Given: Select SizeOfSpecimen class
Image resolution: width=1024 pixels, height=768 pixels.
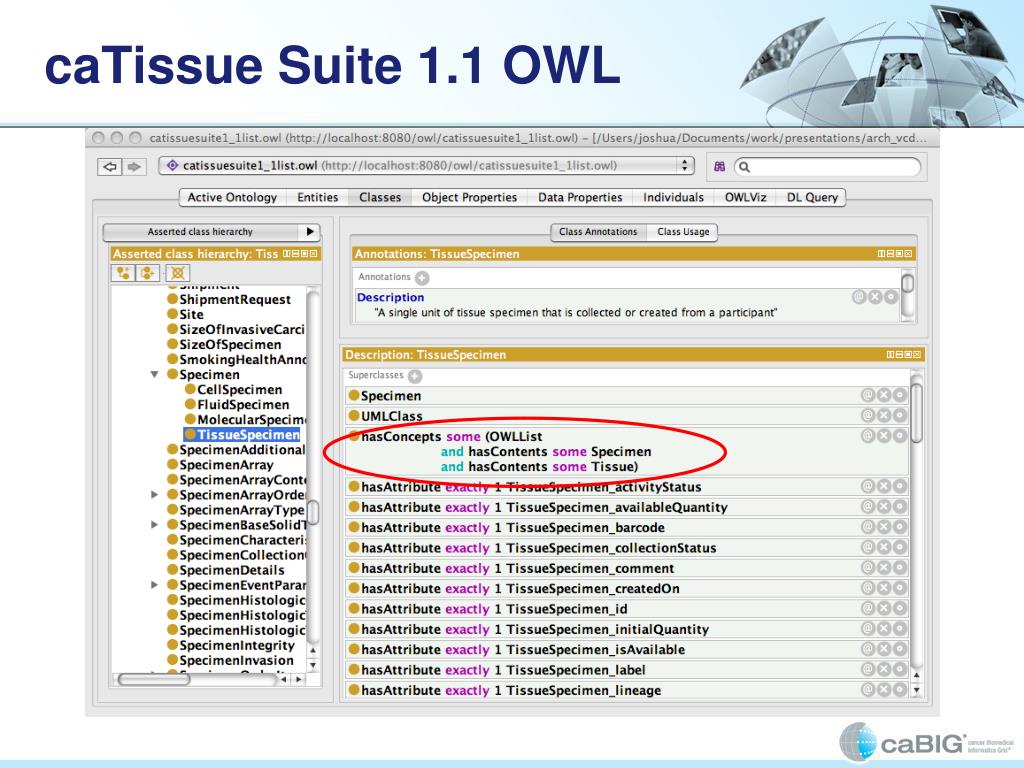Looking at the screenshot, I should click(230, 344).
